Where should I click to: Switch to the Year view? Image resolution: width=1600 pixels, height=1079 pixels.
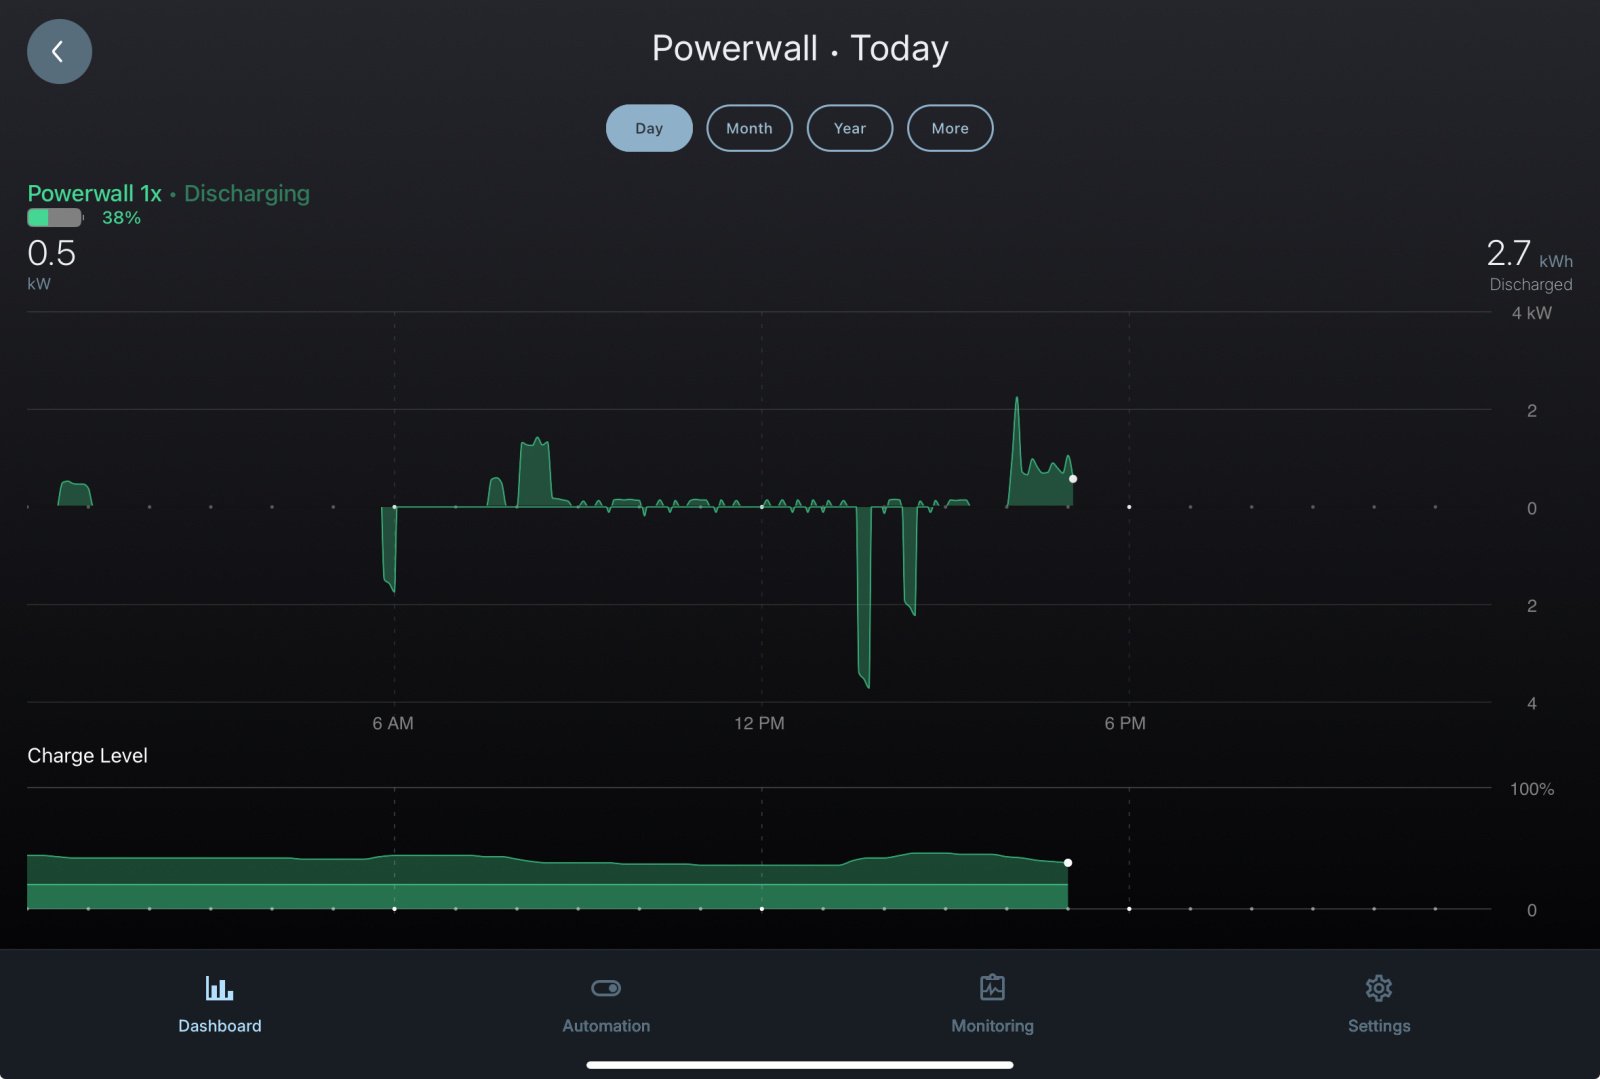click(849, 128)
